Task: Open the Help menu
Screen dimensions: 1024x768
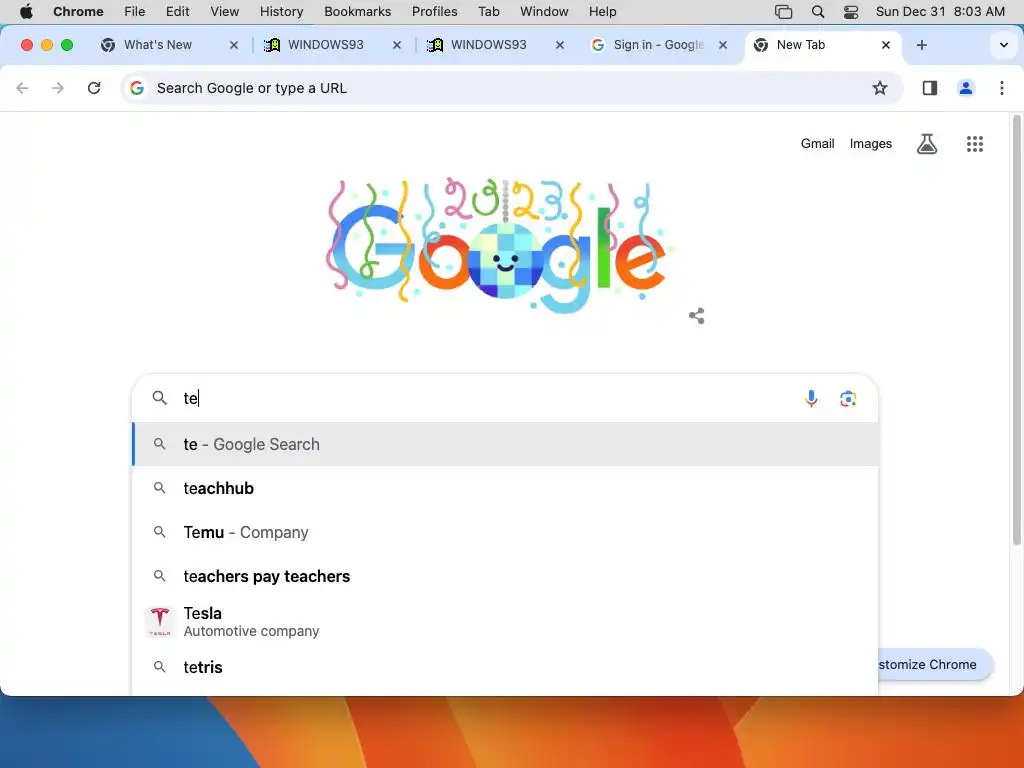Action: pos(602,12)
